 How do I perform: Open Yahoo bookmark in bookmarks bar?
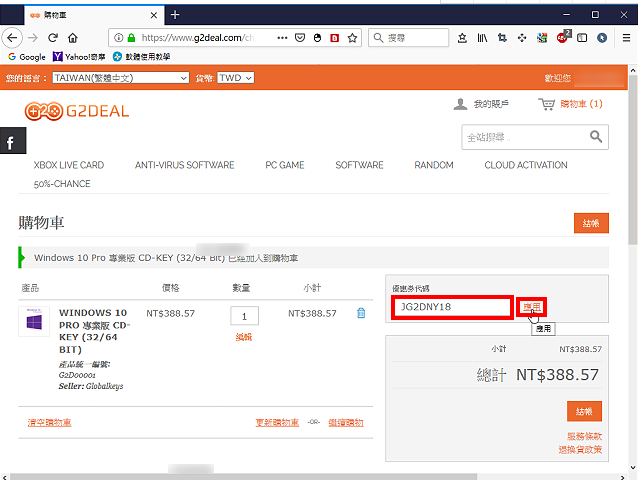point(79,57)
